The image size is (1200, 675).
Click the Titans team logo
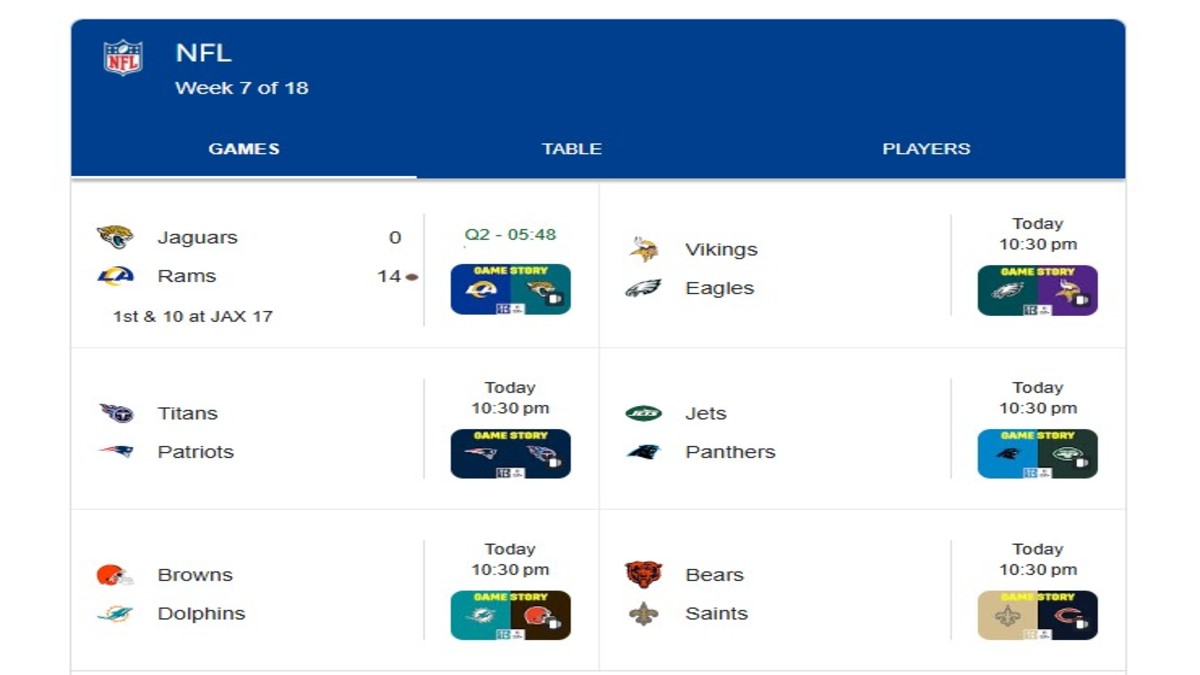coord(116,413)
